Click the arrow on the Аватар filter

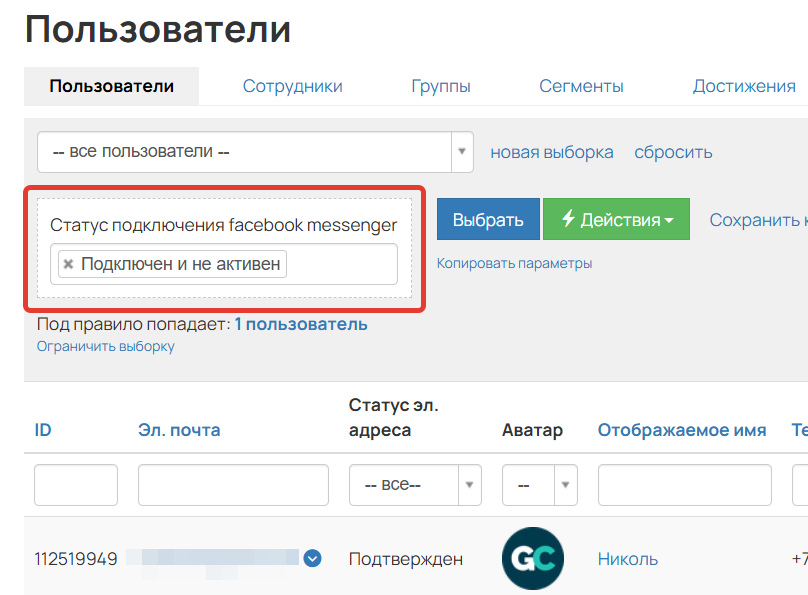coord(566,485)
